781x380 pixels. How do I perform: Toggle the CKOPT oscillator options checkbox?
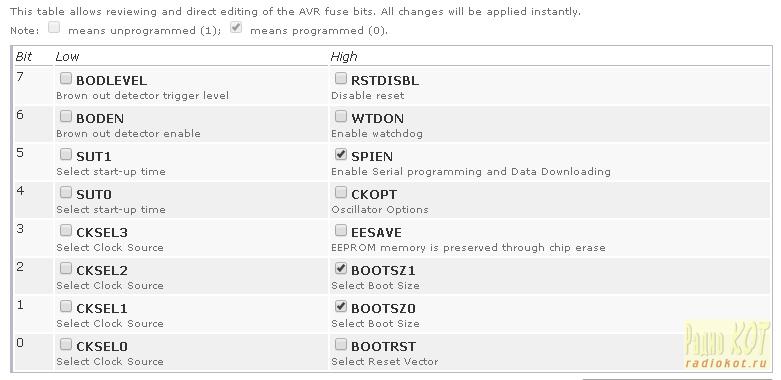coord(341,192)
